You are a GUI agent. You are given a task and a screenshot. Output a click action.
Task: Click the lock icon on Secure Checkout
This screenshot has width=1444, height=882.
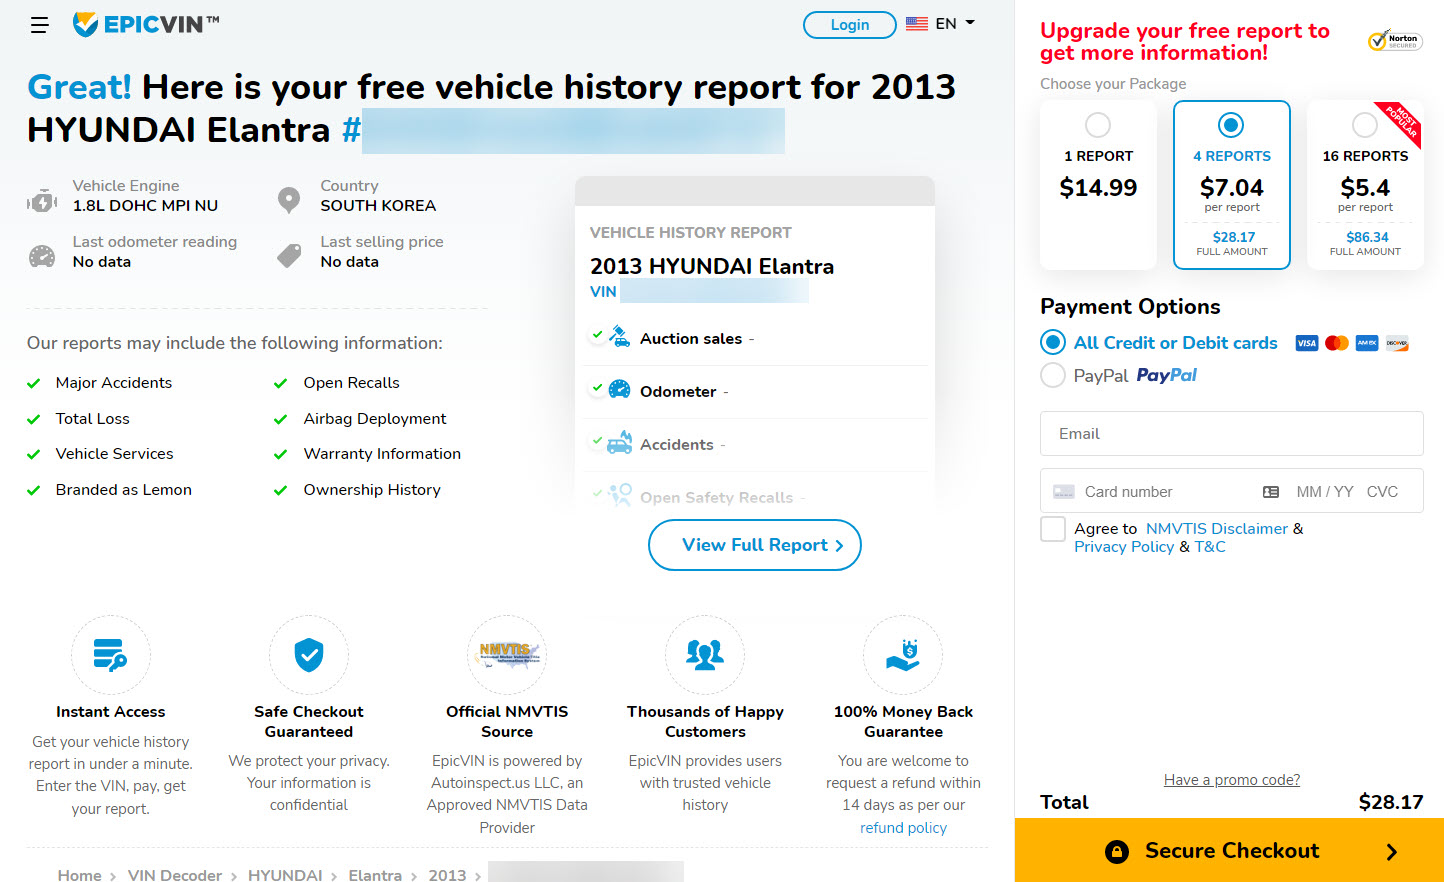1117,851
